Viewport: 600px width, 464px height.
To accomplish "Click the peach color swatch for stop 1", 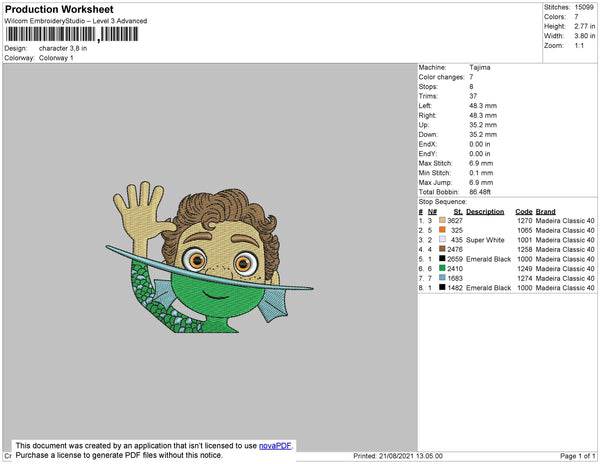I will pyautogui.click(x=442, y=220).
